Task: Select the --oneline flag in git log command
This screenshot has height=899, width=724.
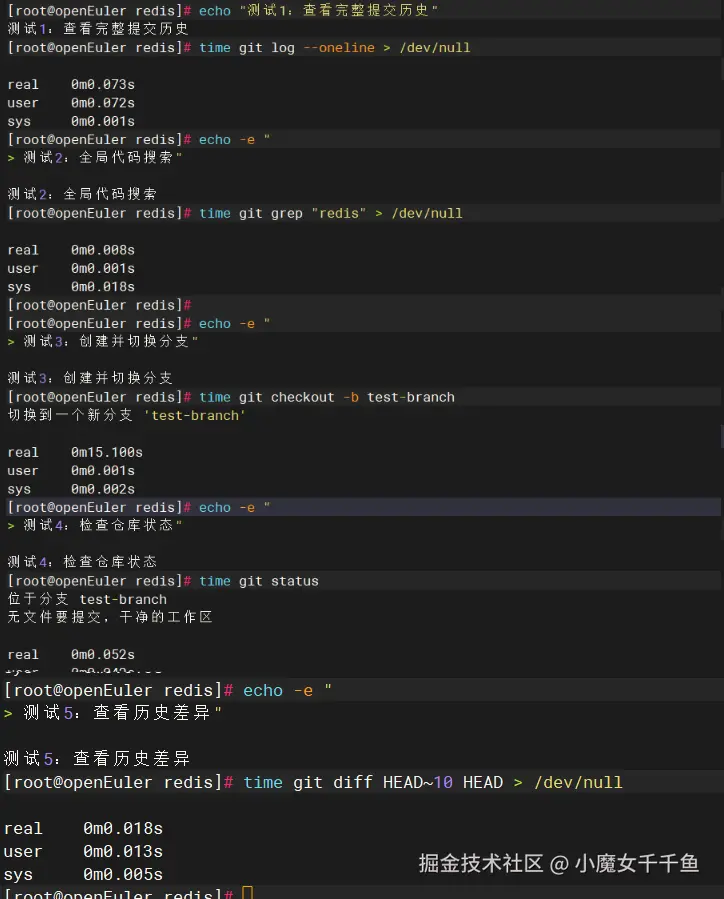Action: click(x=339, y=48)
